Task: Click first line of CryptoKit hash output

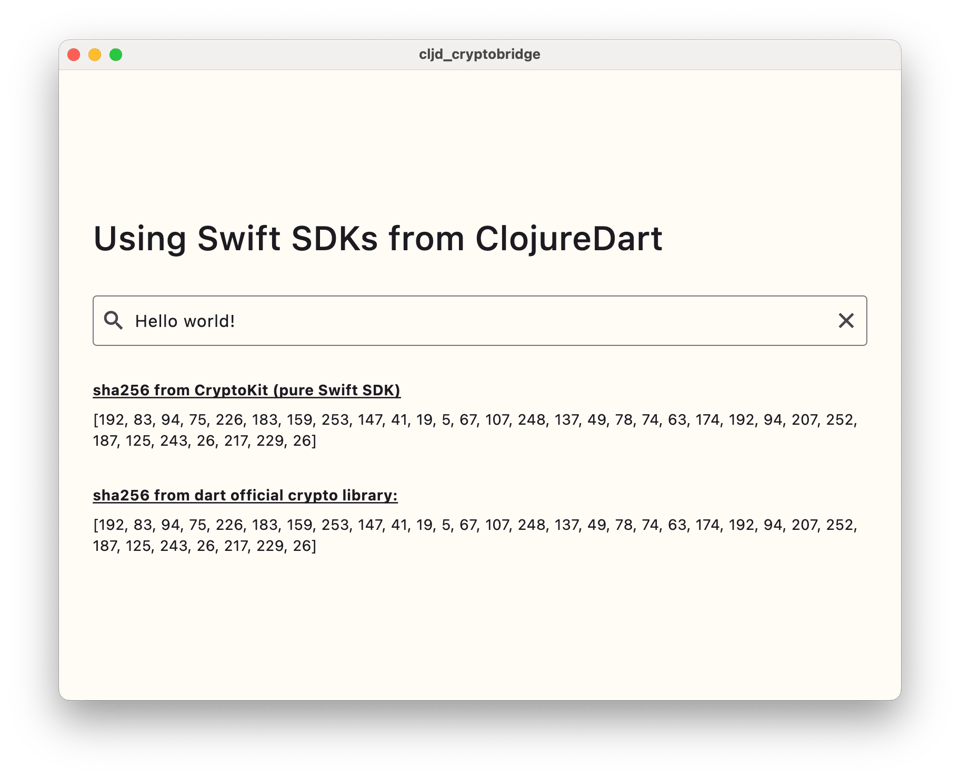Action: [474, 420]
